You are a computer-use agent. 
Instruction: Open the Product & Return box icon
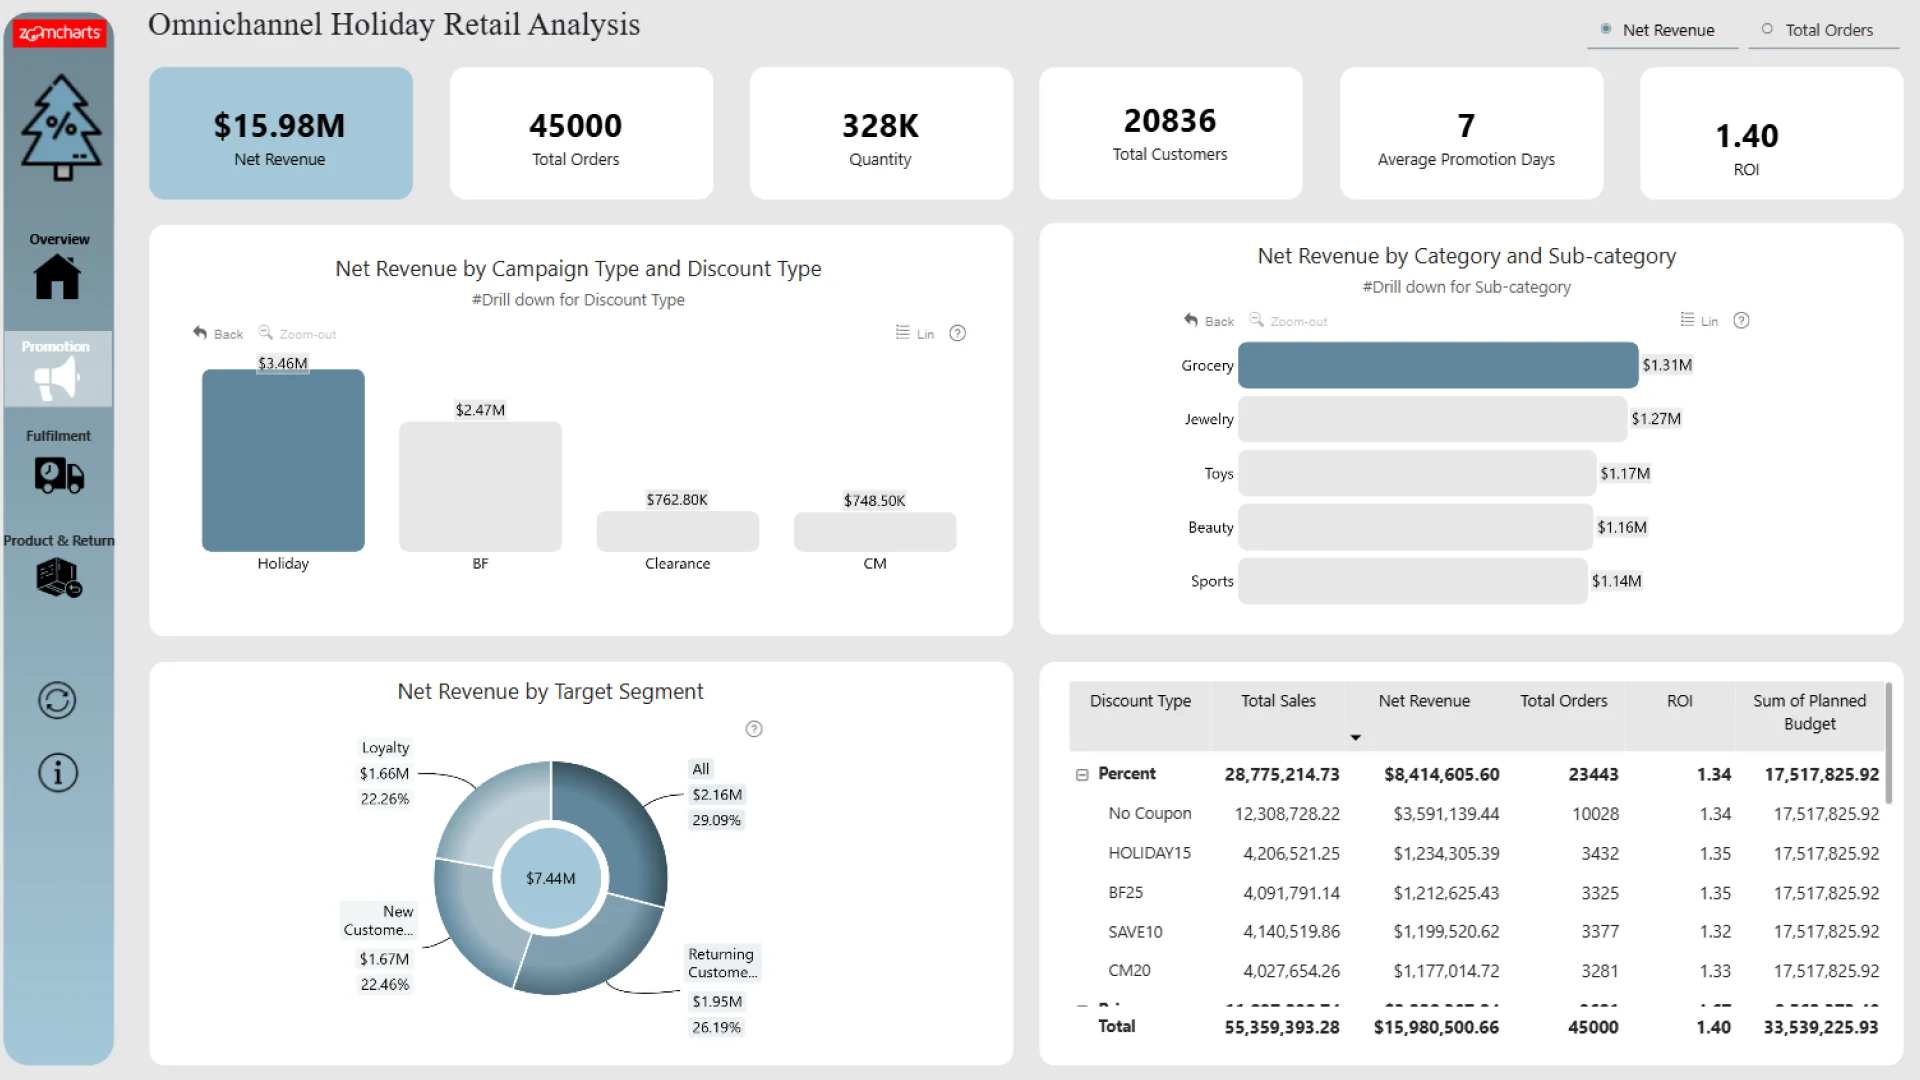pos(59,578)
